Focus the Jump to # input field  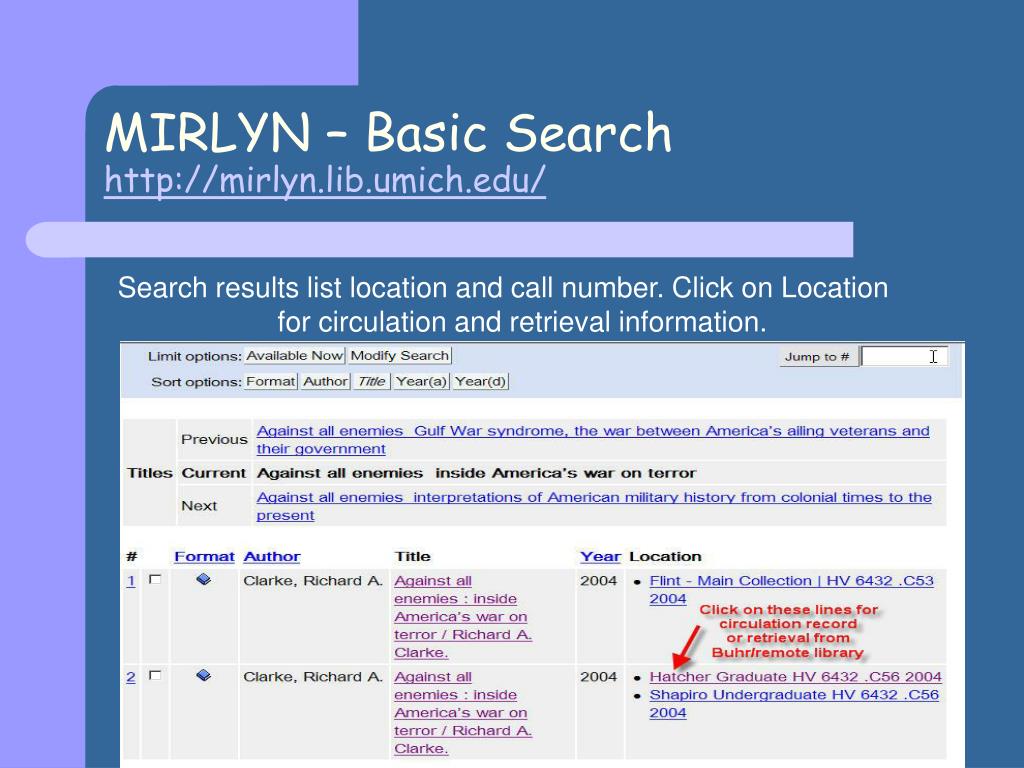coord(904,357)
